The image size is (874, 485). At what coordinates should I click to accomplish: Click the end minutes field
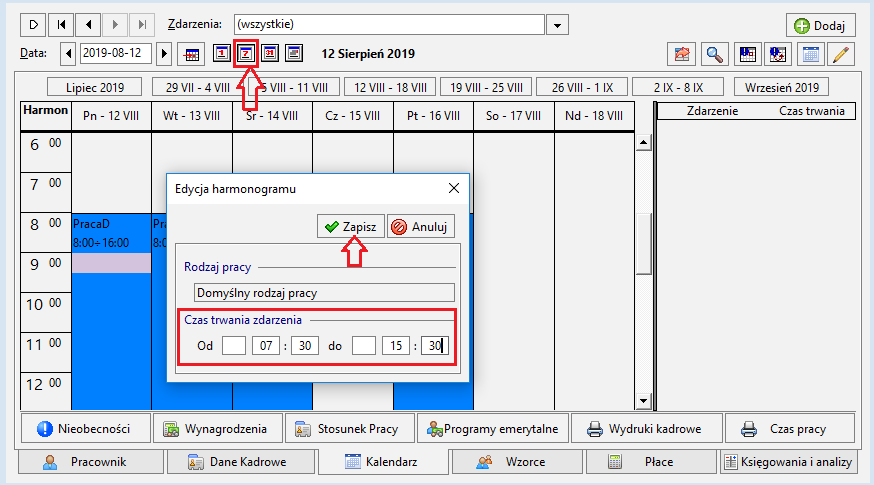pos(435,346)
